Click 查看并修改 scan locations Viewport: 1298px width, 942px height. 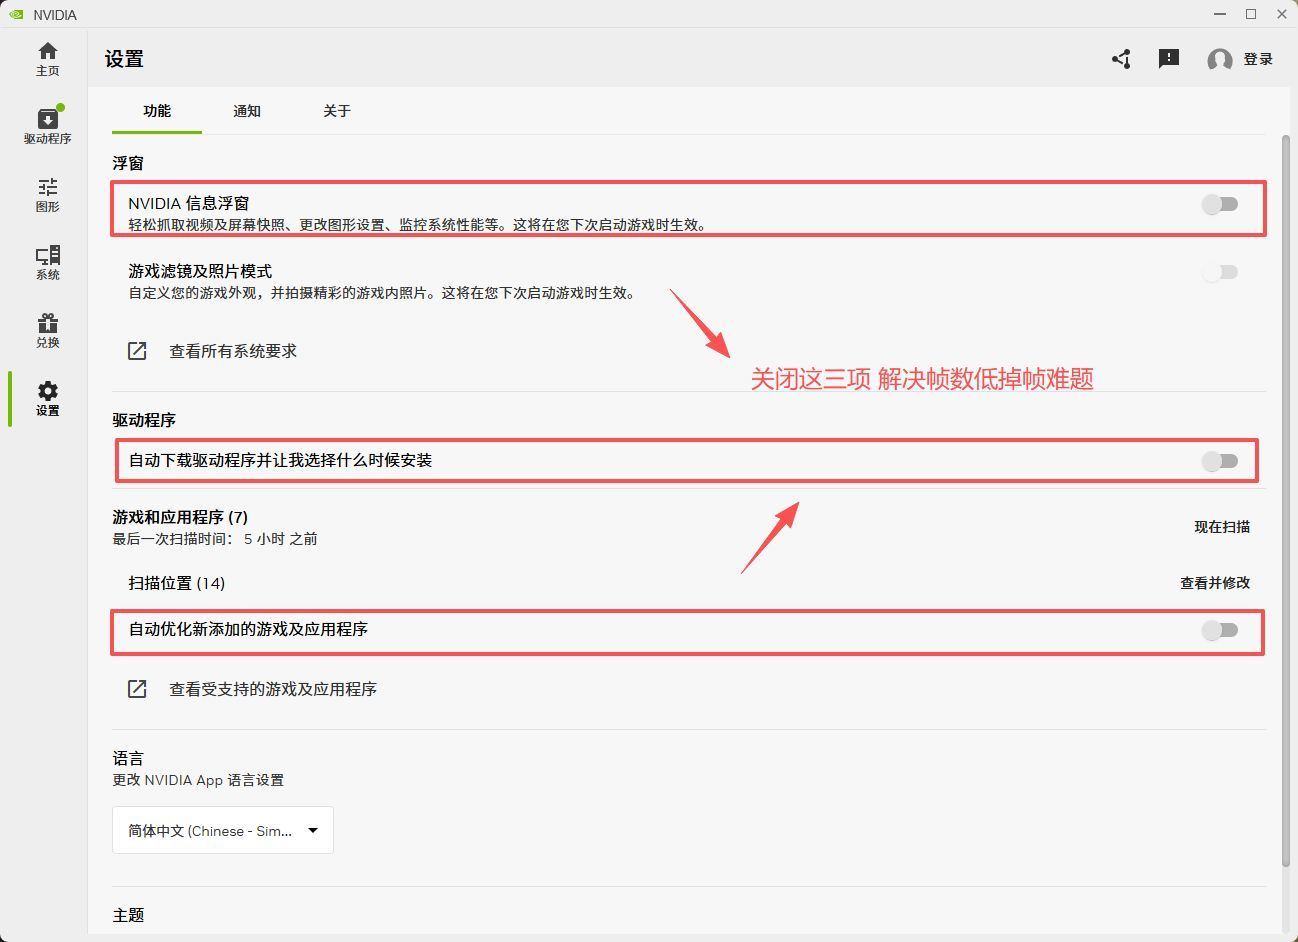[x=1215, y=583]
